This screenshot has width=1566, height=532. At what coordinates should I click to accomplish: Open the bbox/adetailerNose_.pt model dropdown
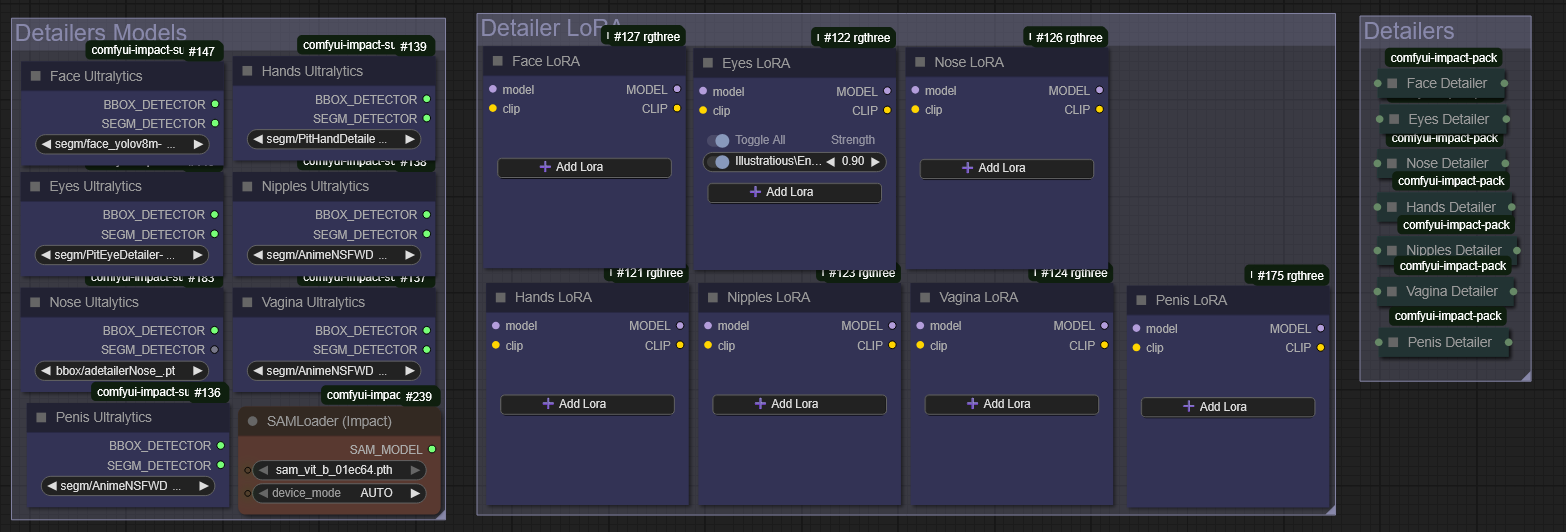tap(123, 370)
